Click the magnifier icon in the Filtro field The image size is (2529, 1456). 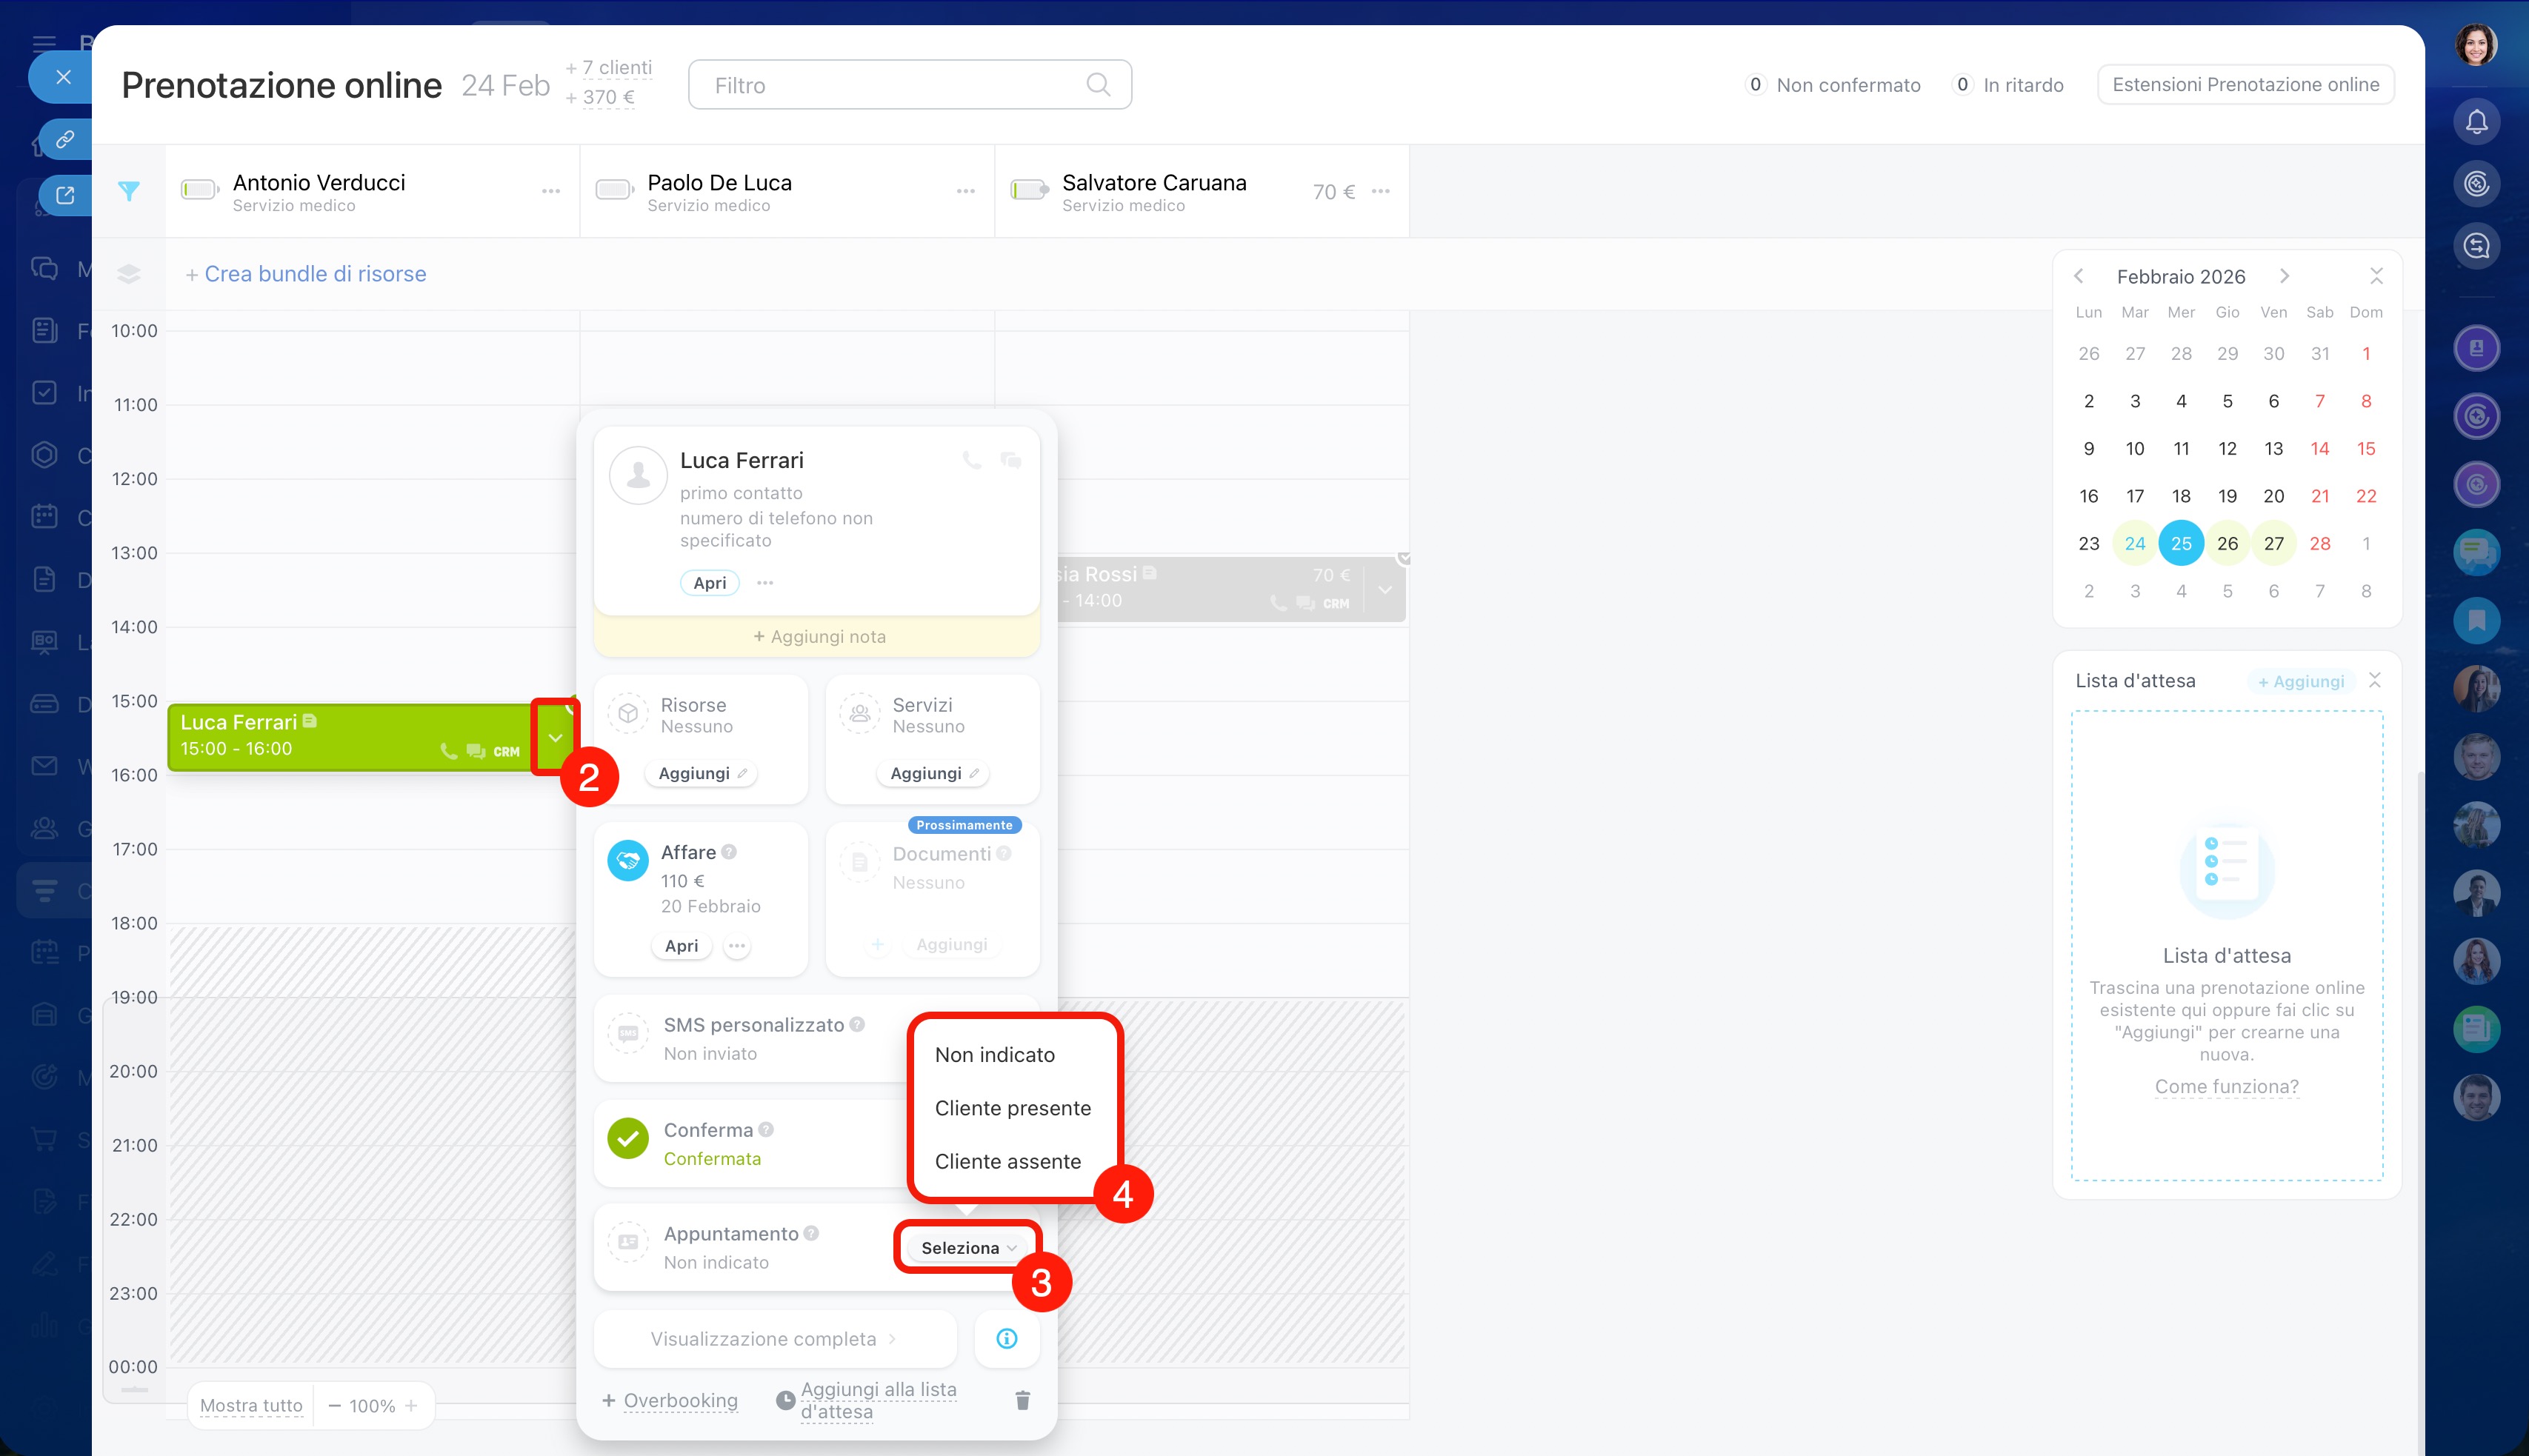tap(1098, 85)
